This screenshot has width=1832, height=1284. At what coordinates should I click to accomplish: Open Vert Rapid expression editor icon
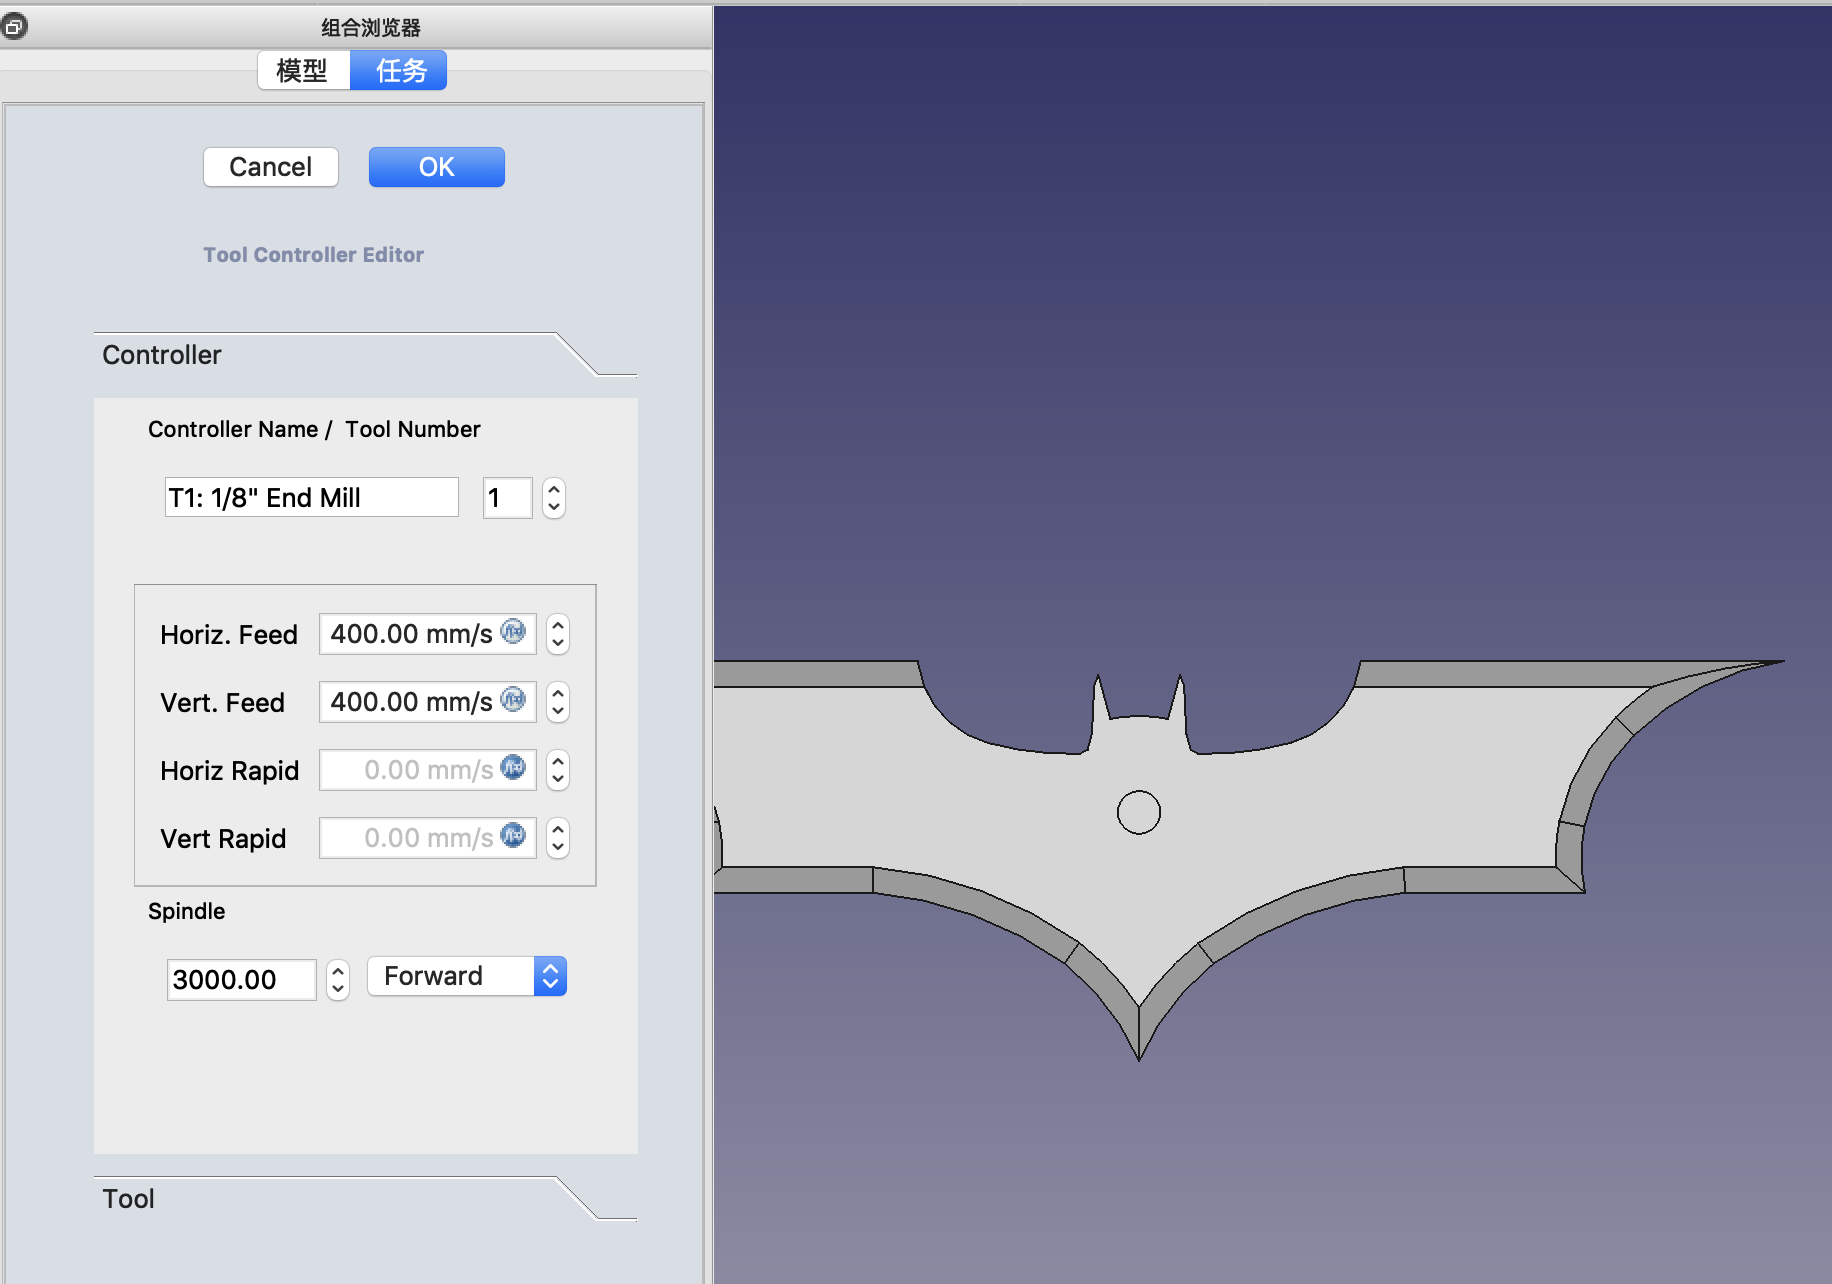513,836
